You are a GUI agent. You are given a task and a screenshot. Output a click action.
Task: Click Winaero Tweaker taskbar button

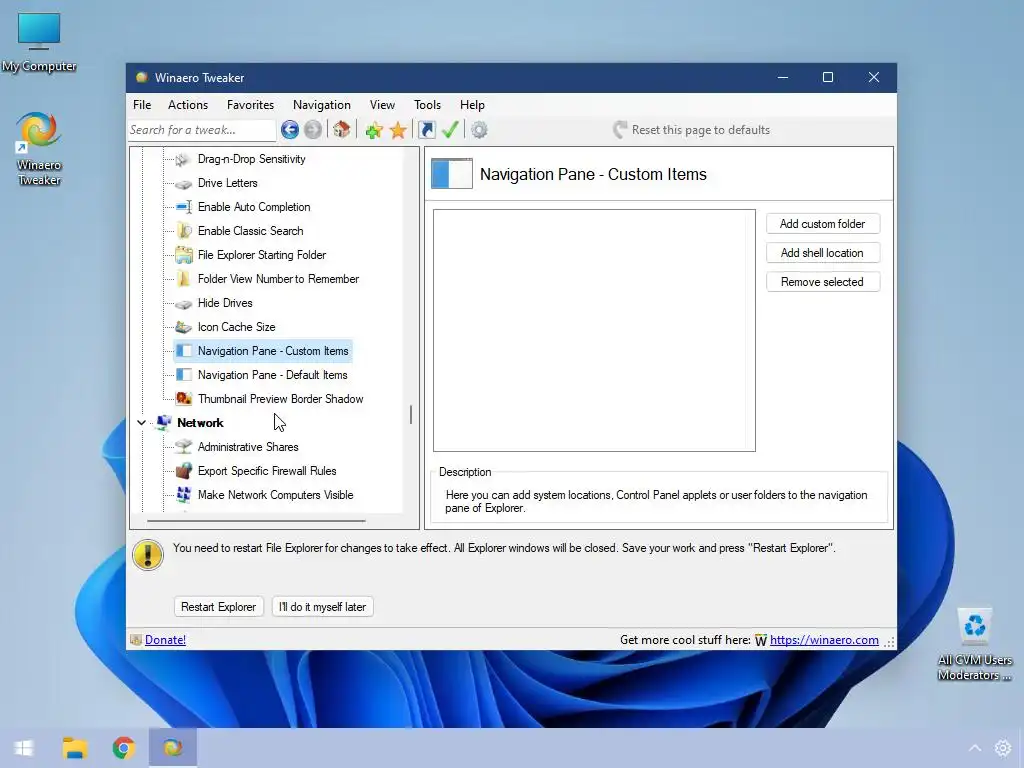[173, 748]
